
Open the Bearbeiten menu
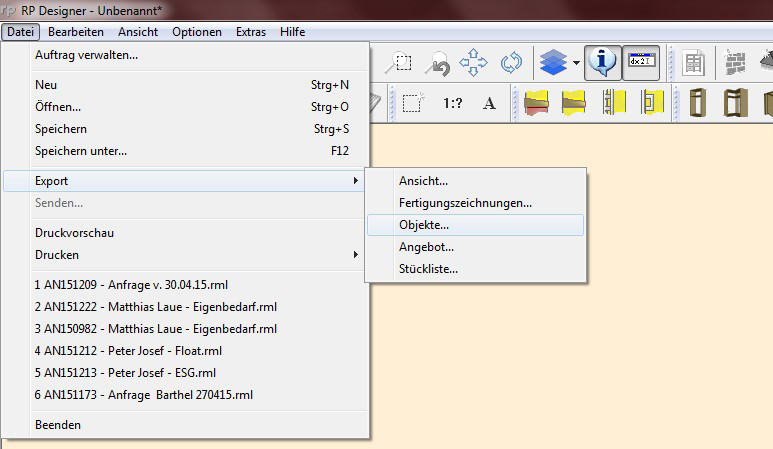pyautogui.click(x=76, y=32)
